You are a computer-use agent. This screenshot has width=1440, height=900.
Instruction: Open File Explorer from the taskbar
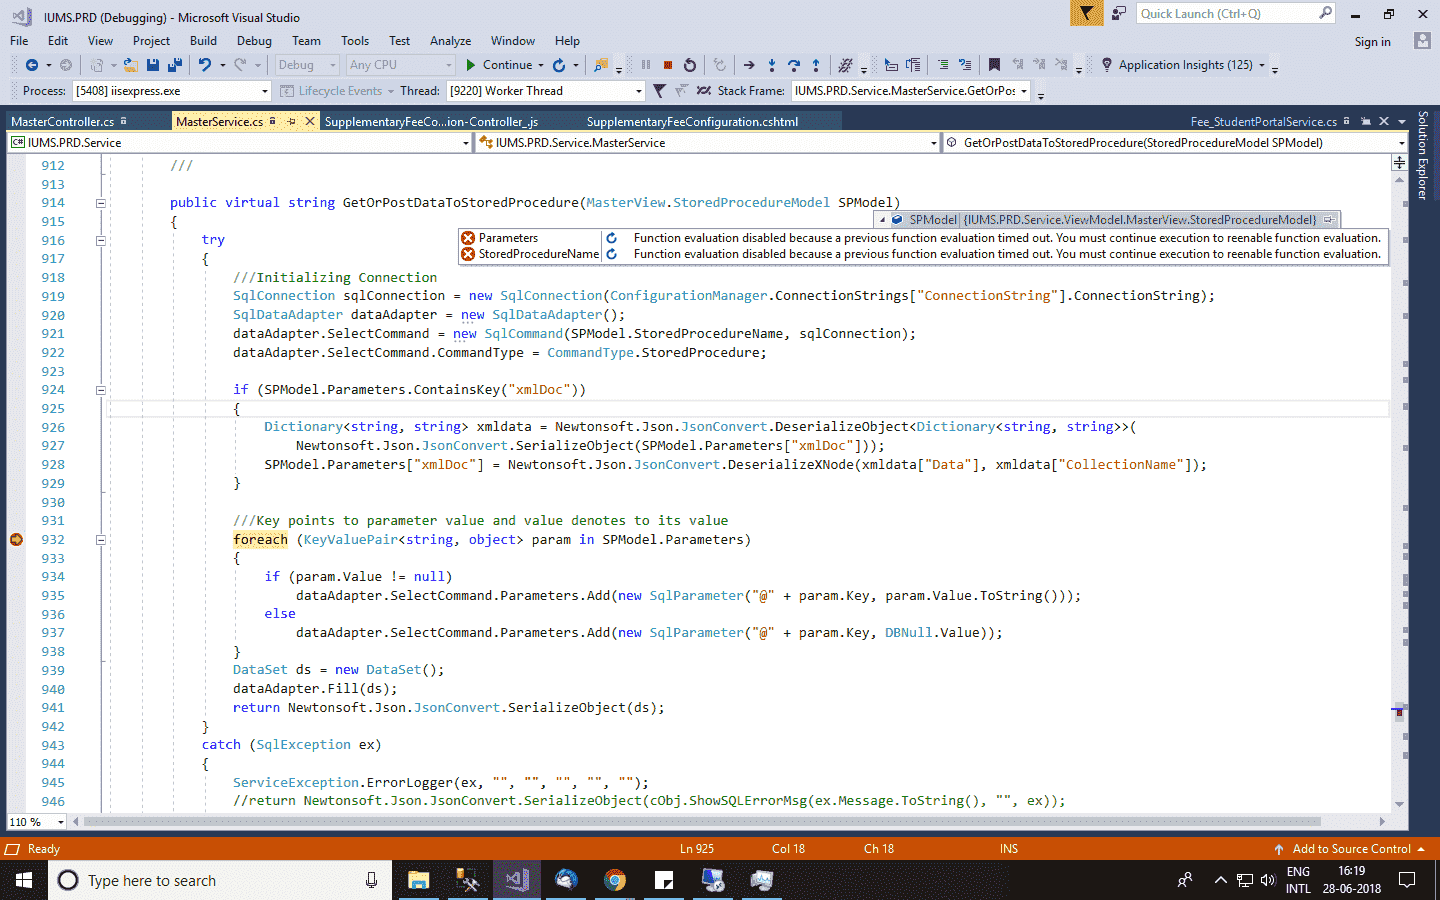(x=418, y=880)
